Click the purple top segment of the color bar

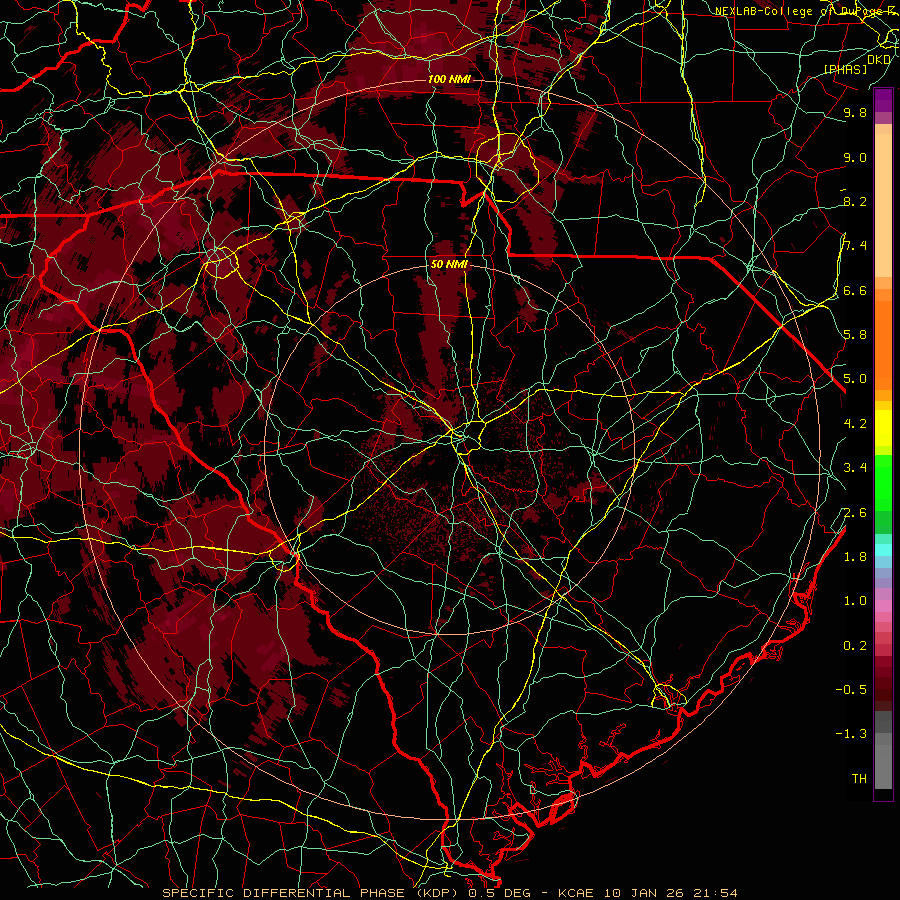pyautogui.click(x=883, y=100)
